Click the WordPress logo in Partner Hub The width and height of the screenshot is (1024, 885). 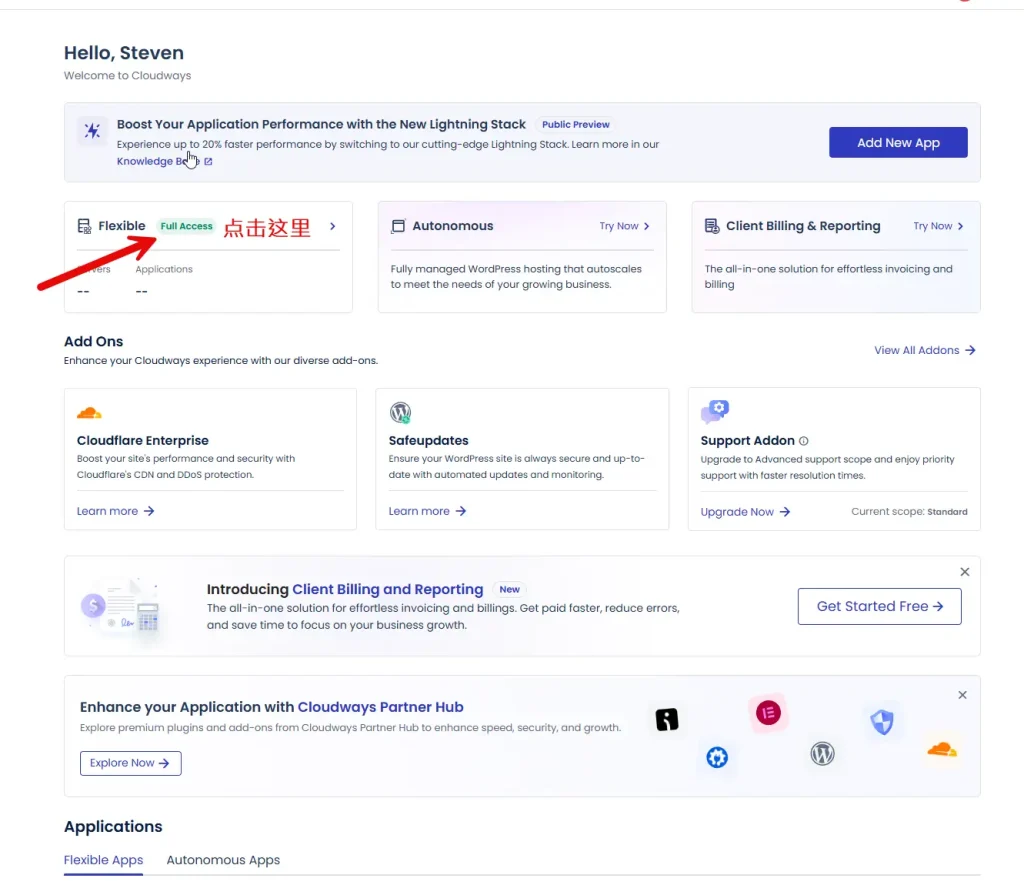(822, 754)
